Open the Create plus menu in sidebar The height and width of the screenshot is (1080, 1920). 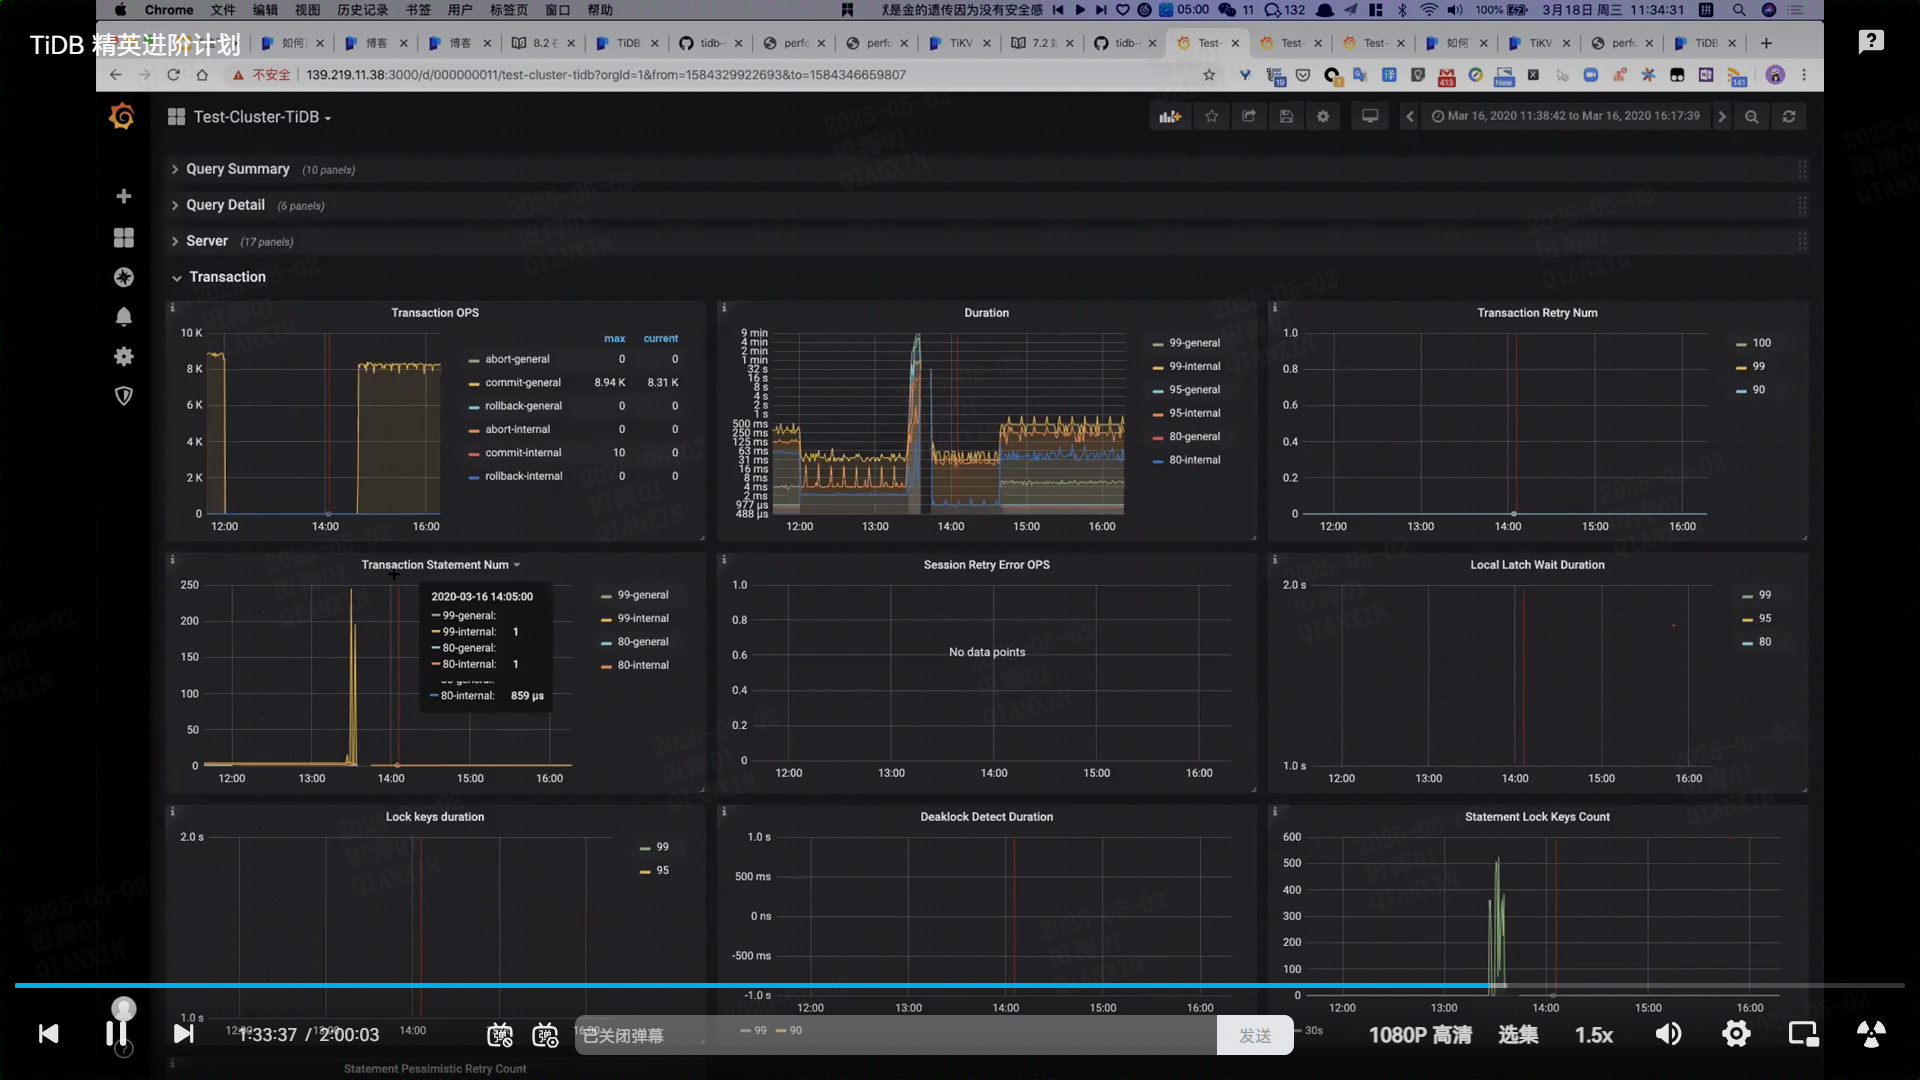tap(123, 196)
